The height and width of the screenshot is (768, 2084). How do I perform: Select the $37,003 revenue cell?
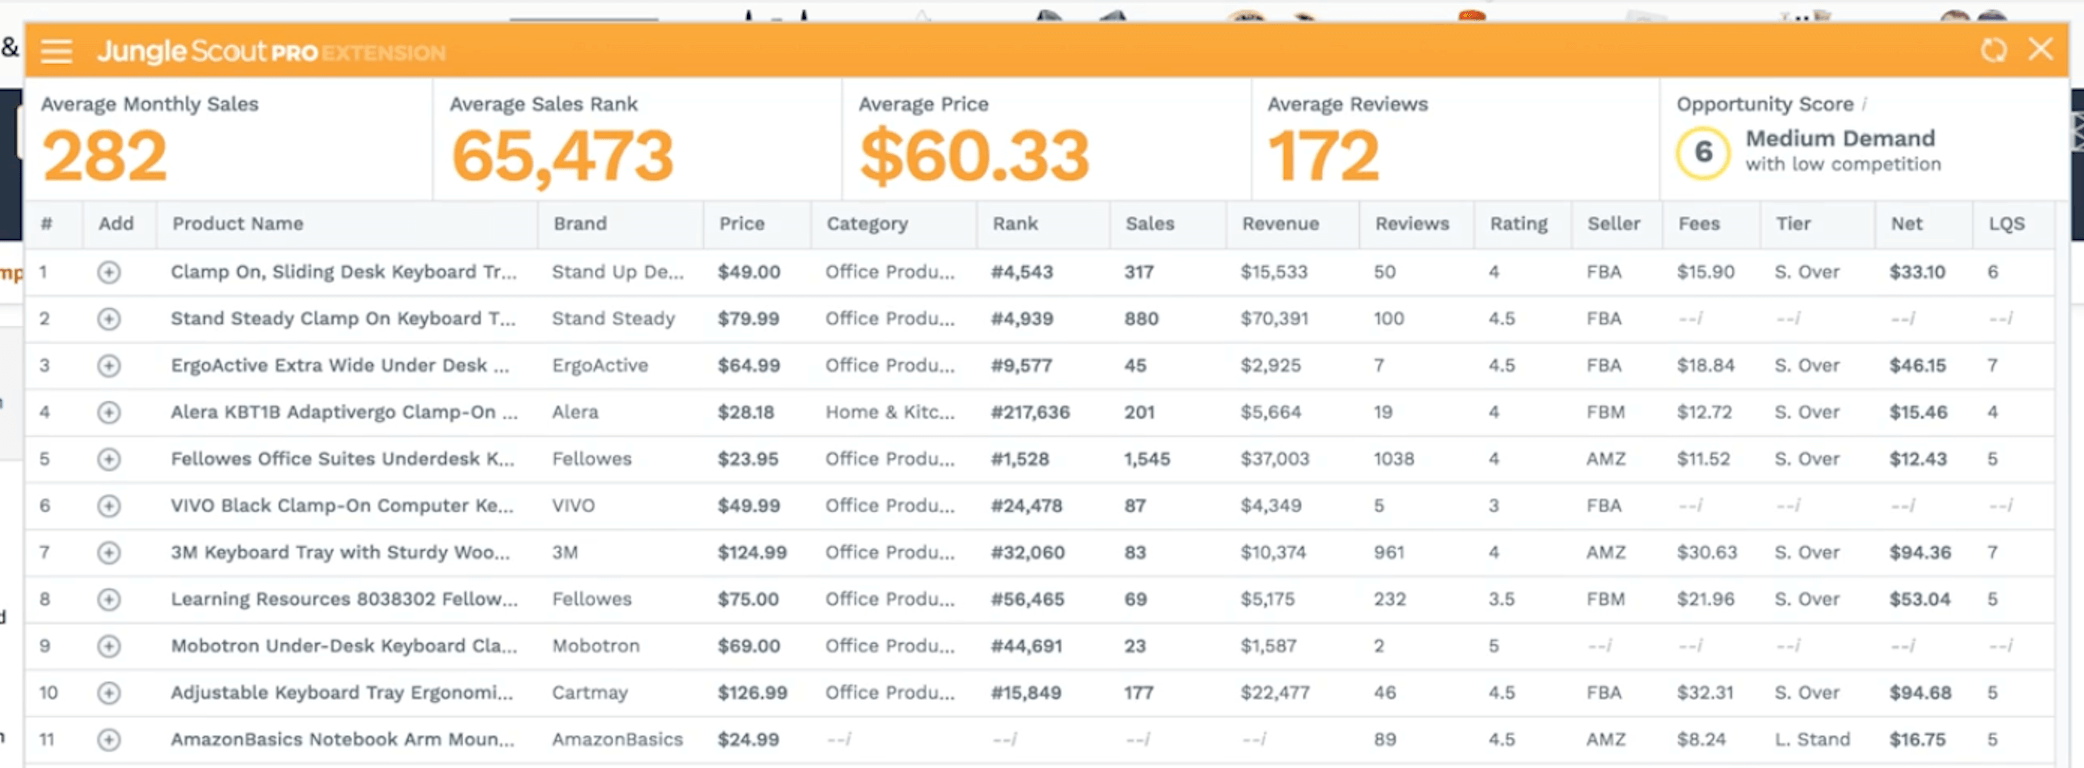tap(1275, 459)
